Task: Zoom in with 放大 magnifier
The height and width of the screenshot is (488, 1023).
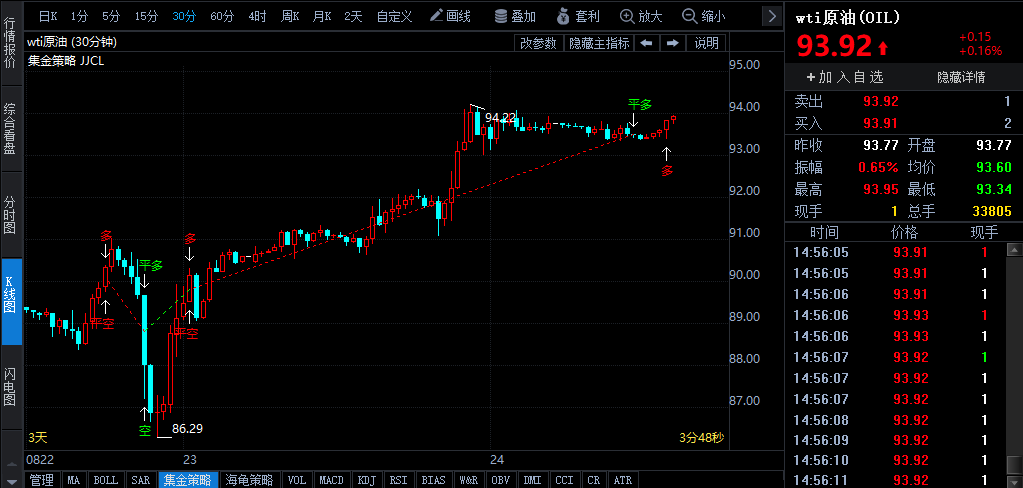Action: click(x=641, y=16)
